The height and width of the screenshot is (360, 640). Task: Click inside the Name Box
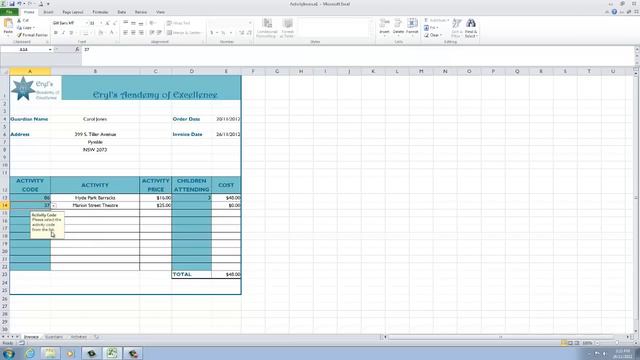tap(24, 49)
